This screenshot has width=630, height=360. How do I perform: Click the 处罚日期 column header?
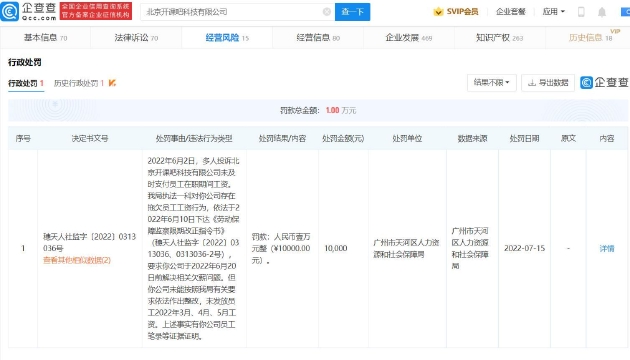(x=524, y=138)
